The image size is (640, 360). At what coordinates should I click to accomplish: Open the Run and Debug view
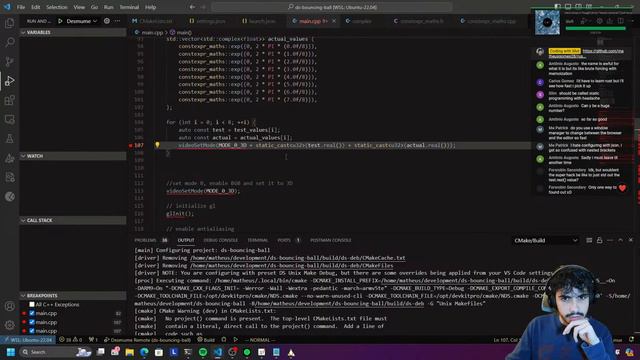(9, 81)
